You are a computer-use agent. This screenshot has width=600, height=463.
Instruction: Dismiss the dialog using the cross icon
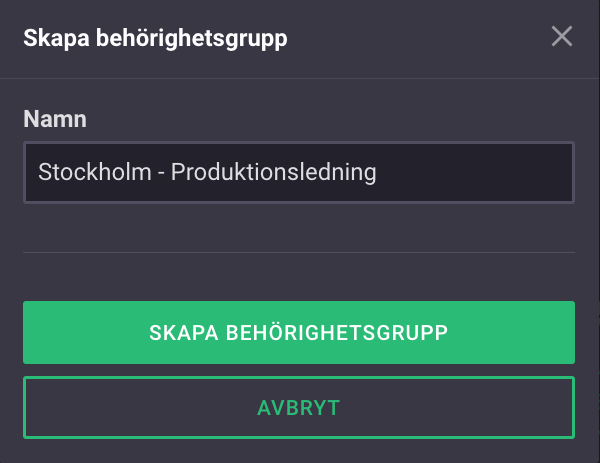[562, 37]
